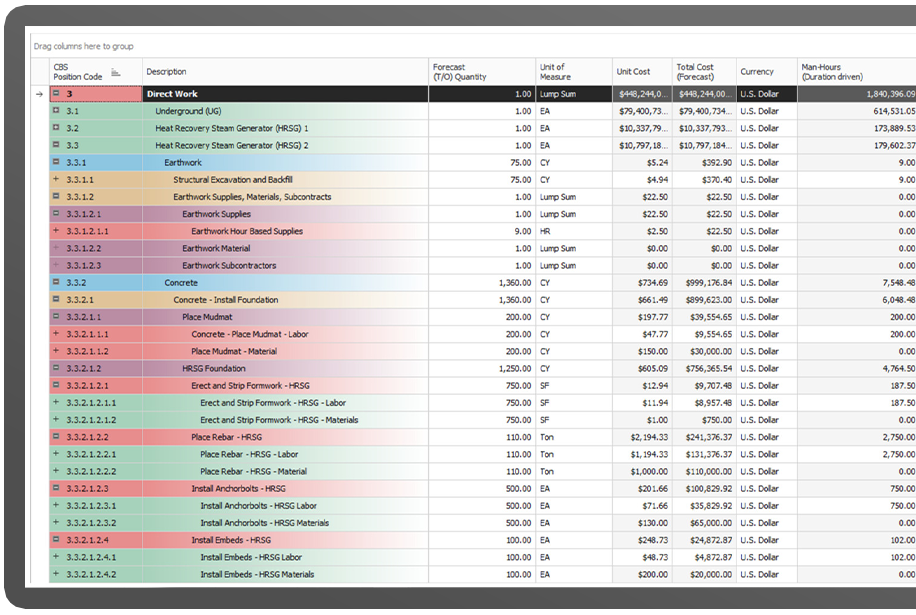
Task: Click the HR unit of measure cell
Action: pos(574,231)
